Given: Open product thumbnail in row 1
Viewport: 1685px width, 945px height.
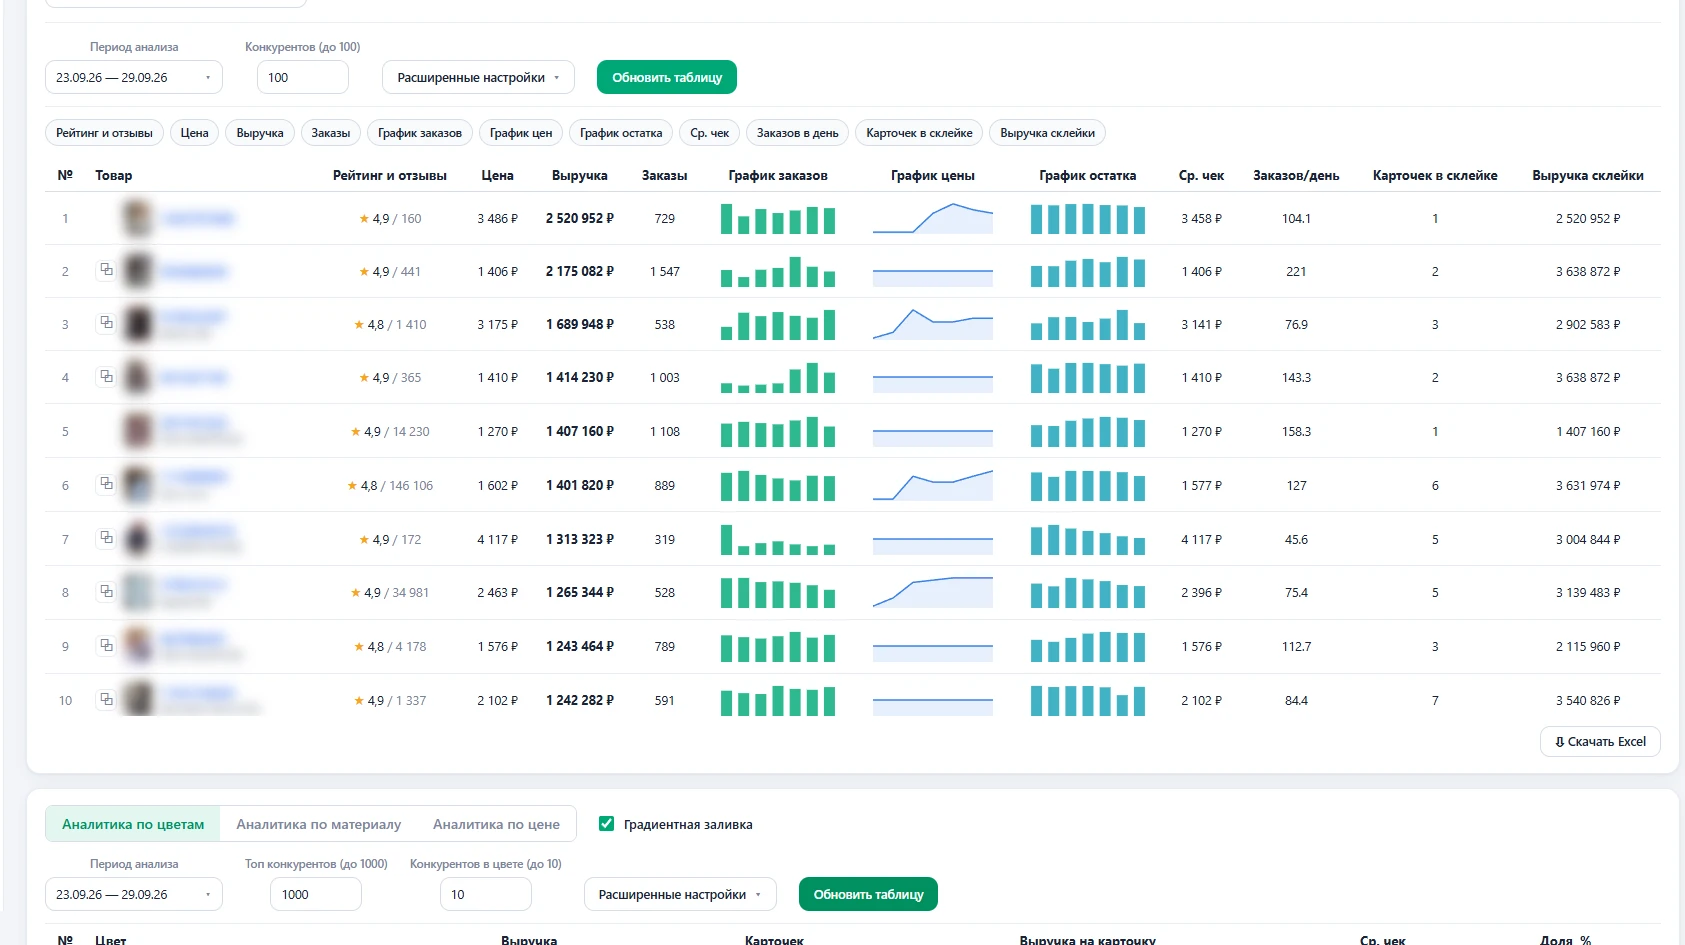Looking at the screenshot, I should pos(138,218).
